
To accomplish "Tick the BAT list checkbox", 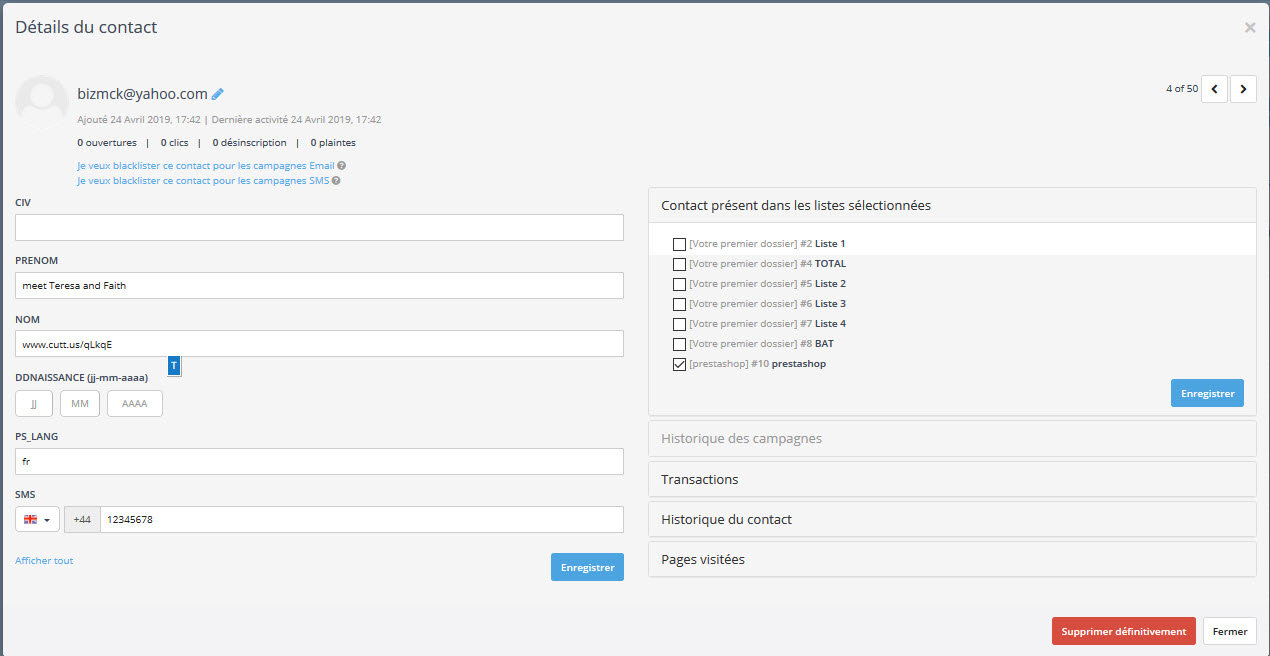I will [679, 344].
